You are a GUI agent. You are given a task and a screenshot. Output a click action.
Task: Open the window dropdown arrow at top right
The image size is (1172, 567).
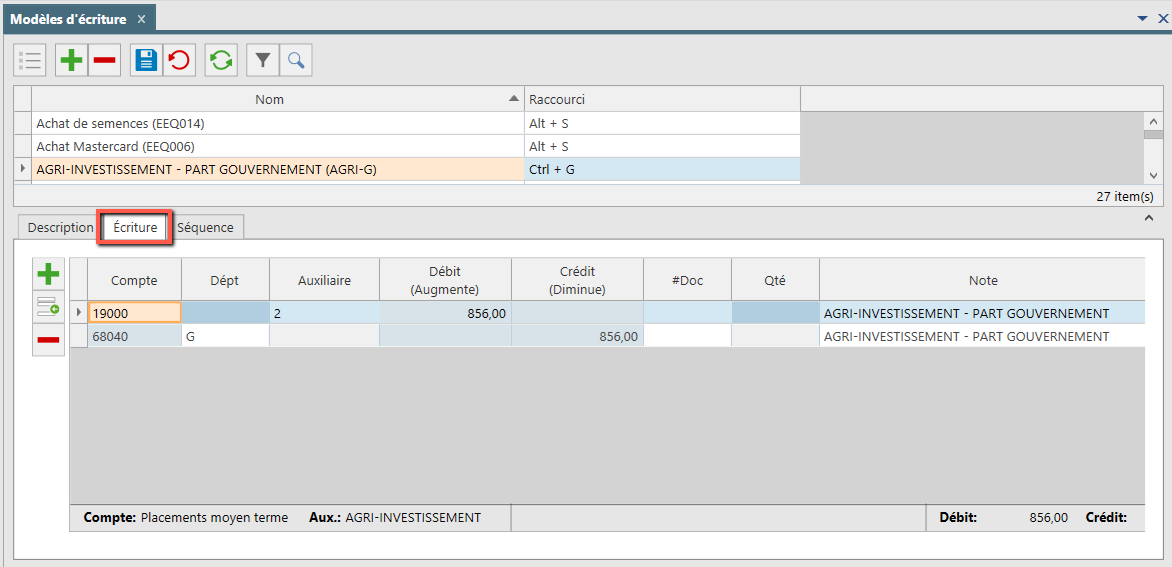[1142, 19]
